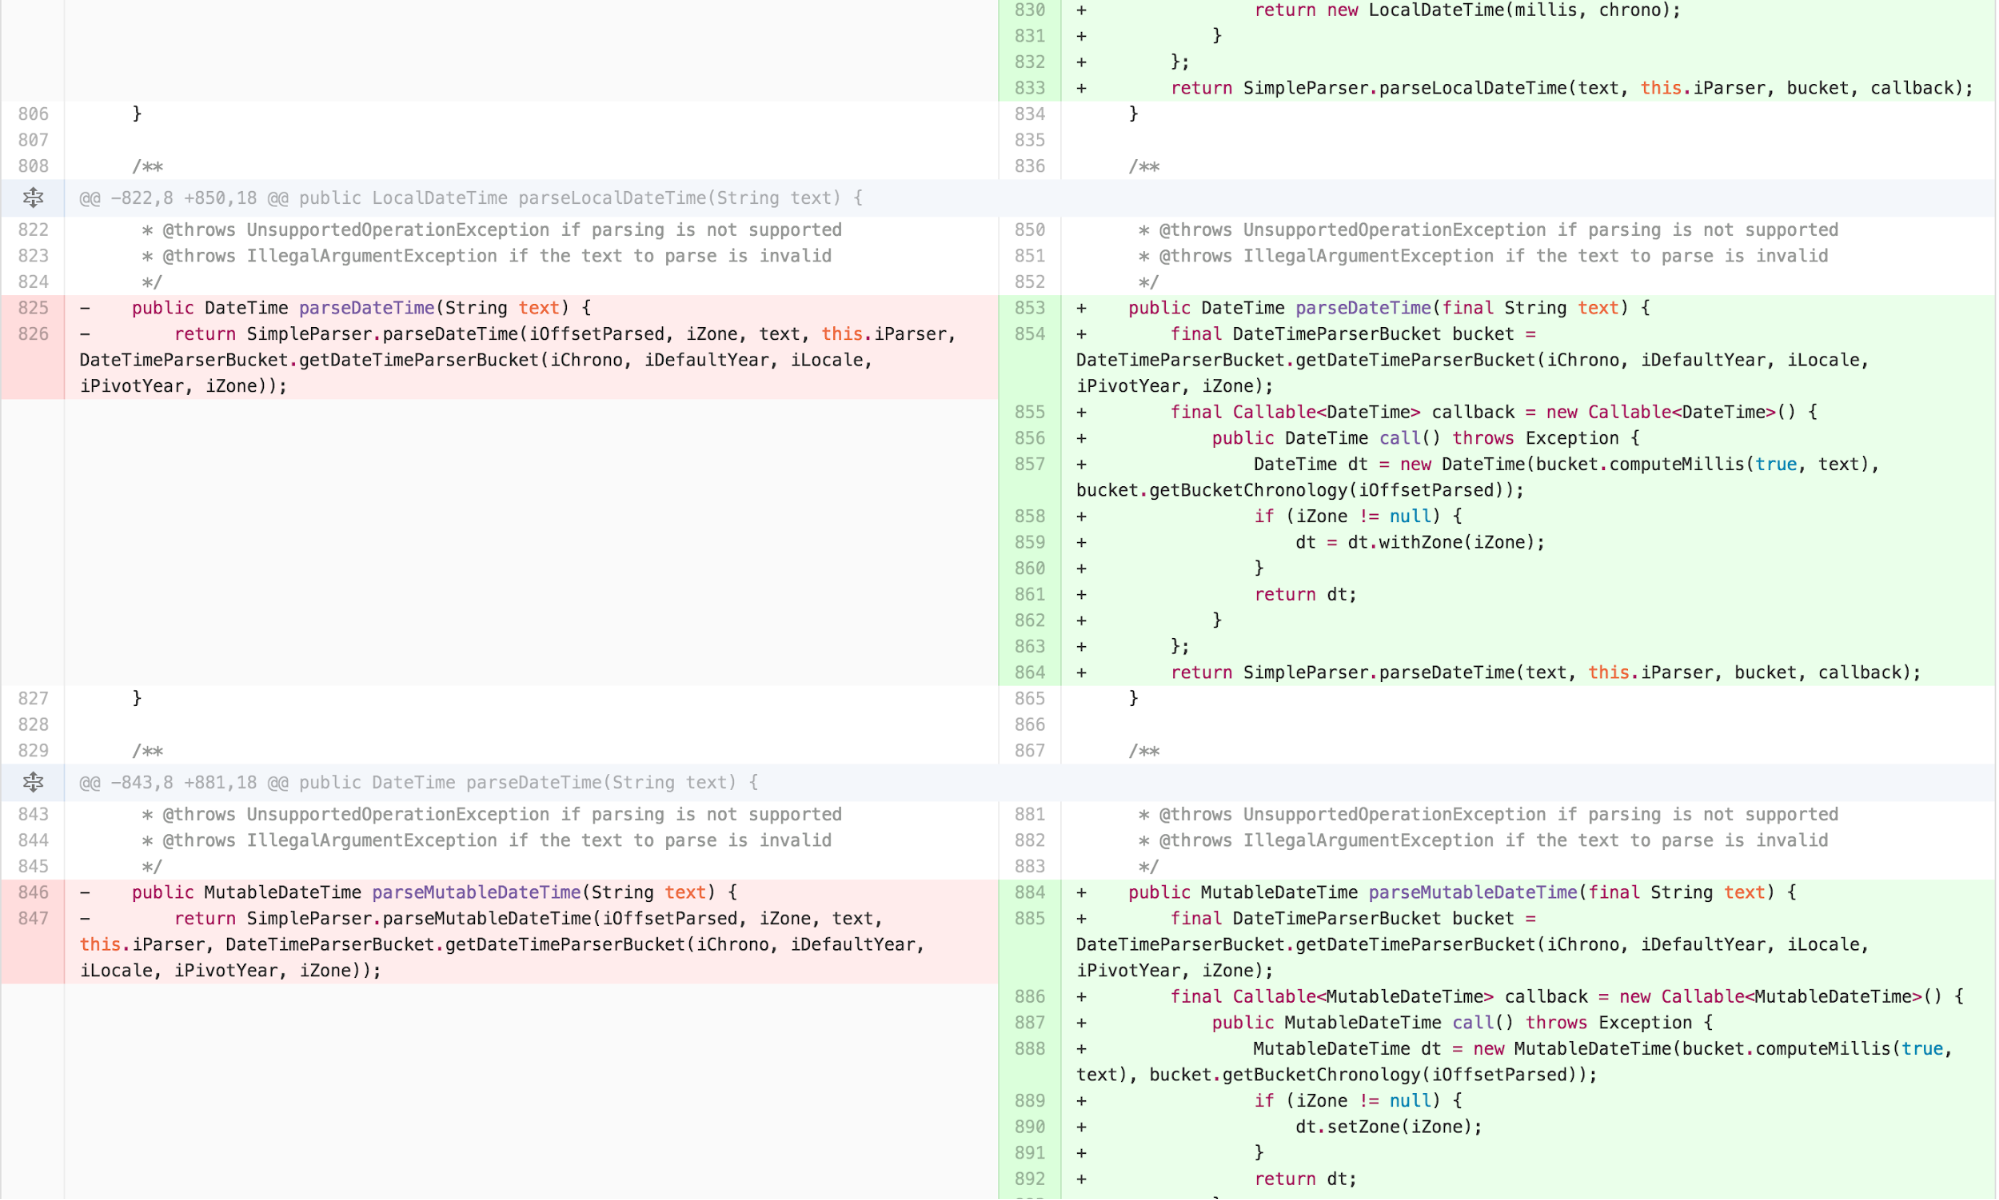Click added line 'return new LocalDateTime(millis, chrono);'
Screen dimensions: 1999x1200
coord(1468,10)
